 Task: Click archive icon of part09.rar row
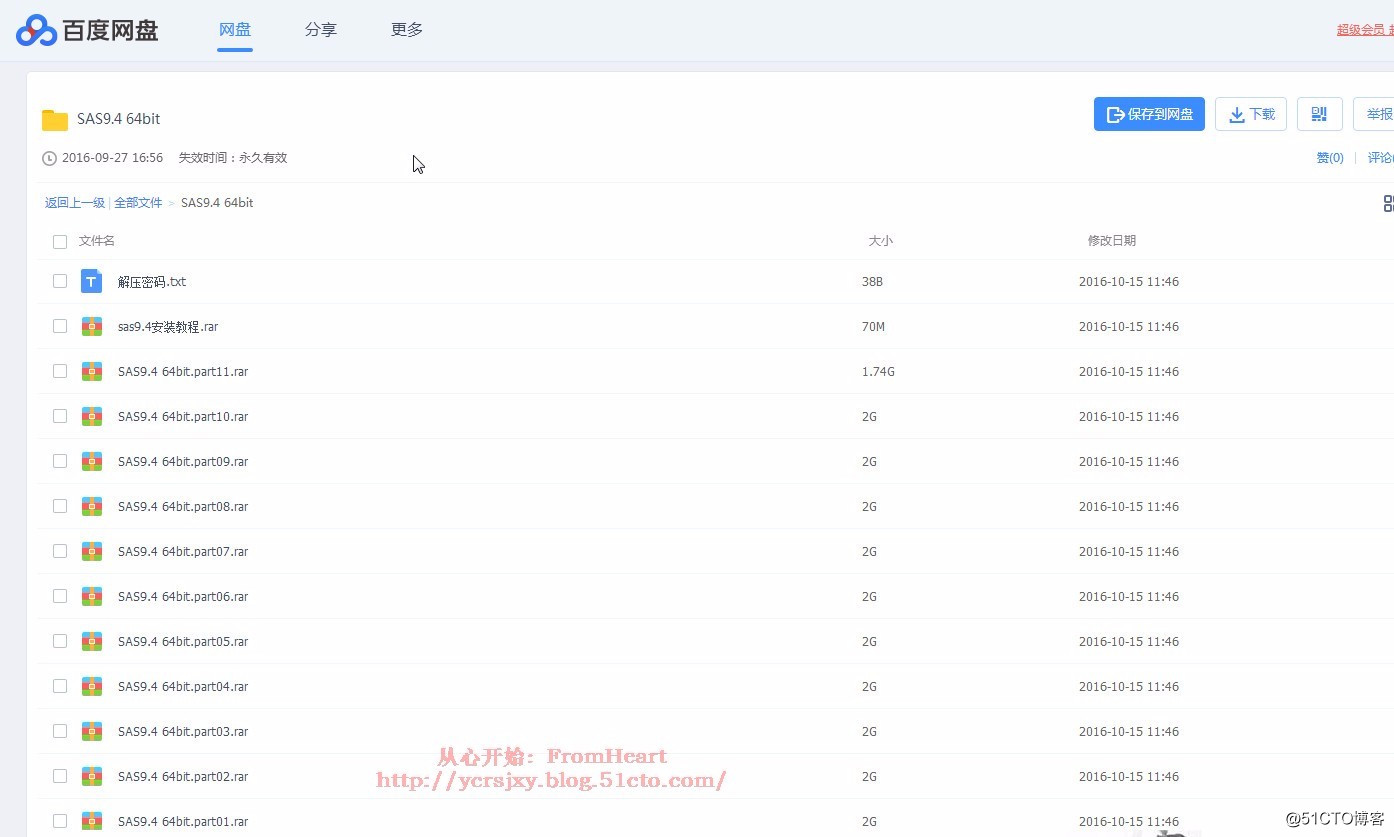coord(92,461)
